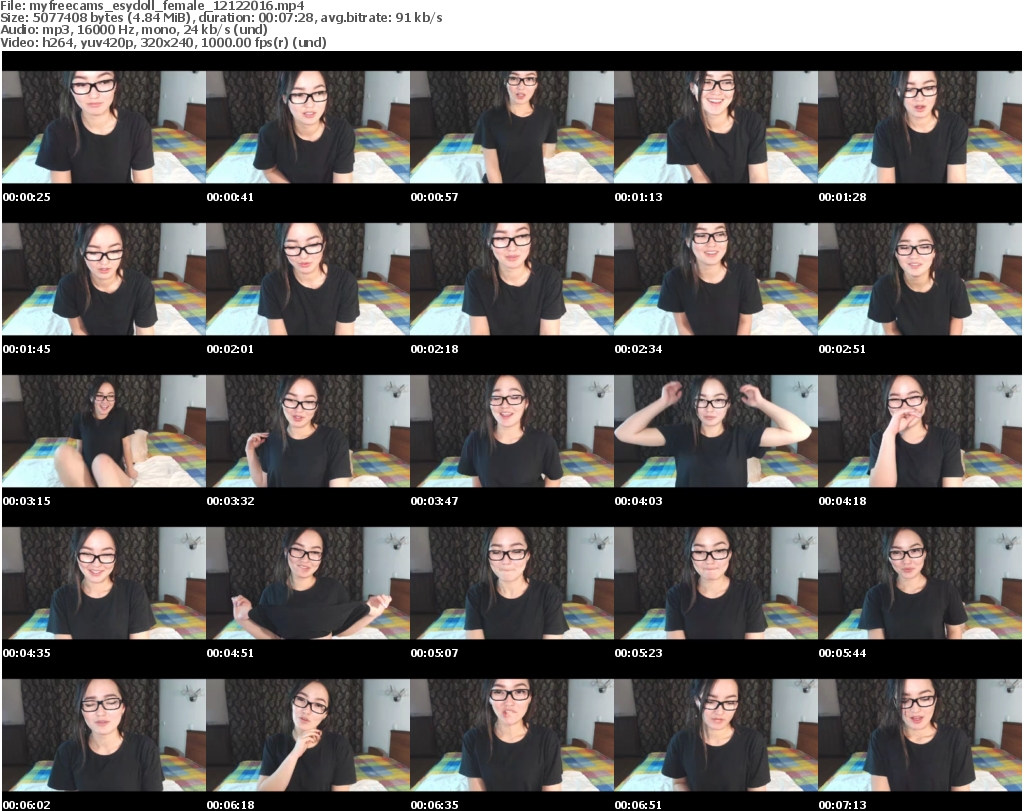The image size is (1024, 811).
Task: Select the thumbnail frame above 00:06:35
Action: click(511, 735)
